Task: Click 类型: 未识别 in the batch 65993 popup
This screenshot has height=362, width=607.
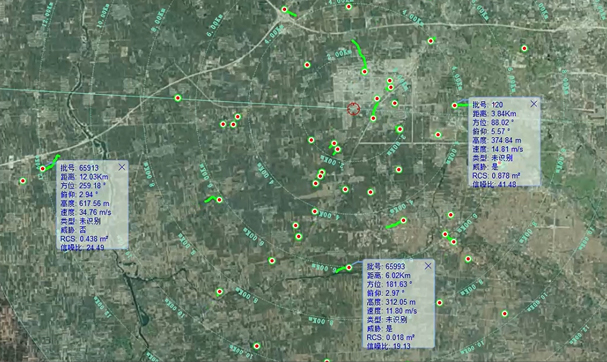Action: point(387,320)
